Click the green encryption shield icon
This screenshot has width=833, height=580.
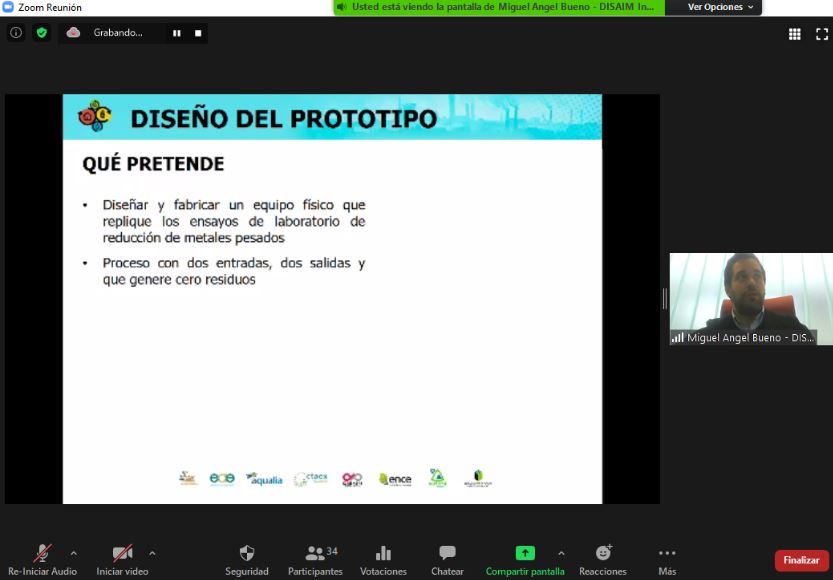click(41, 33)
